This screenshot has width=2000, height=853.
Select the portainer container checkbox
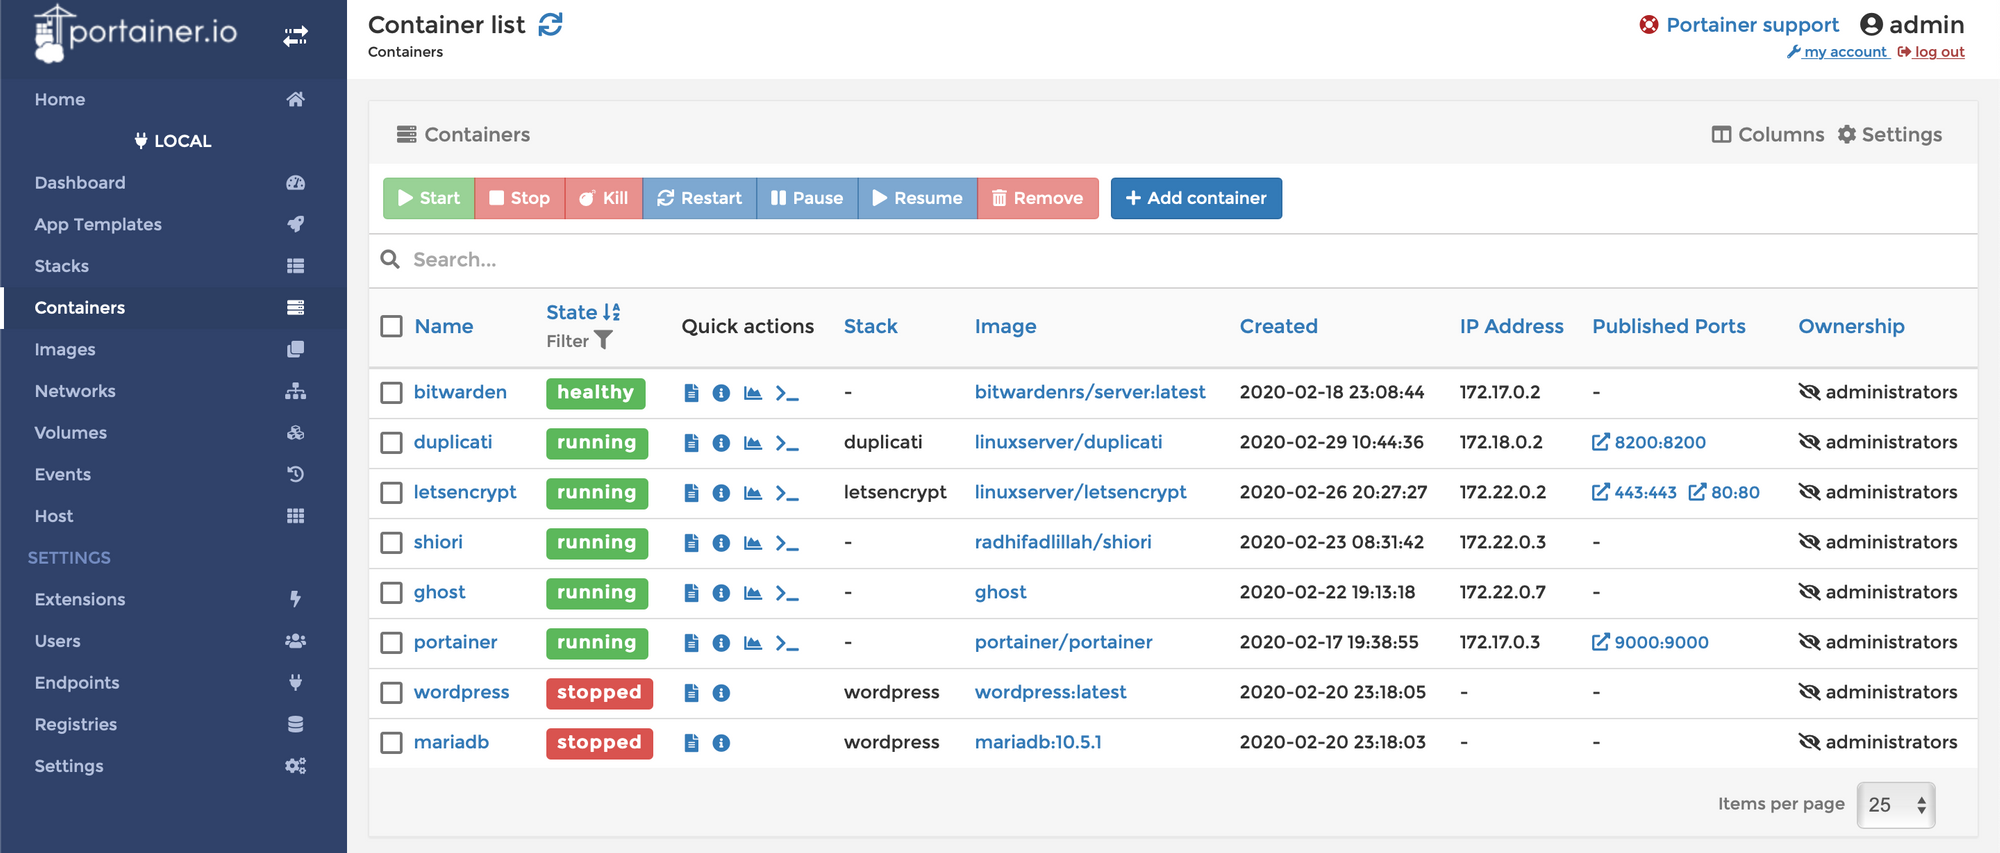click(392, 643)
